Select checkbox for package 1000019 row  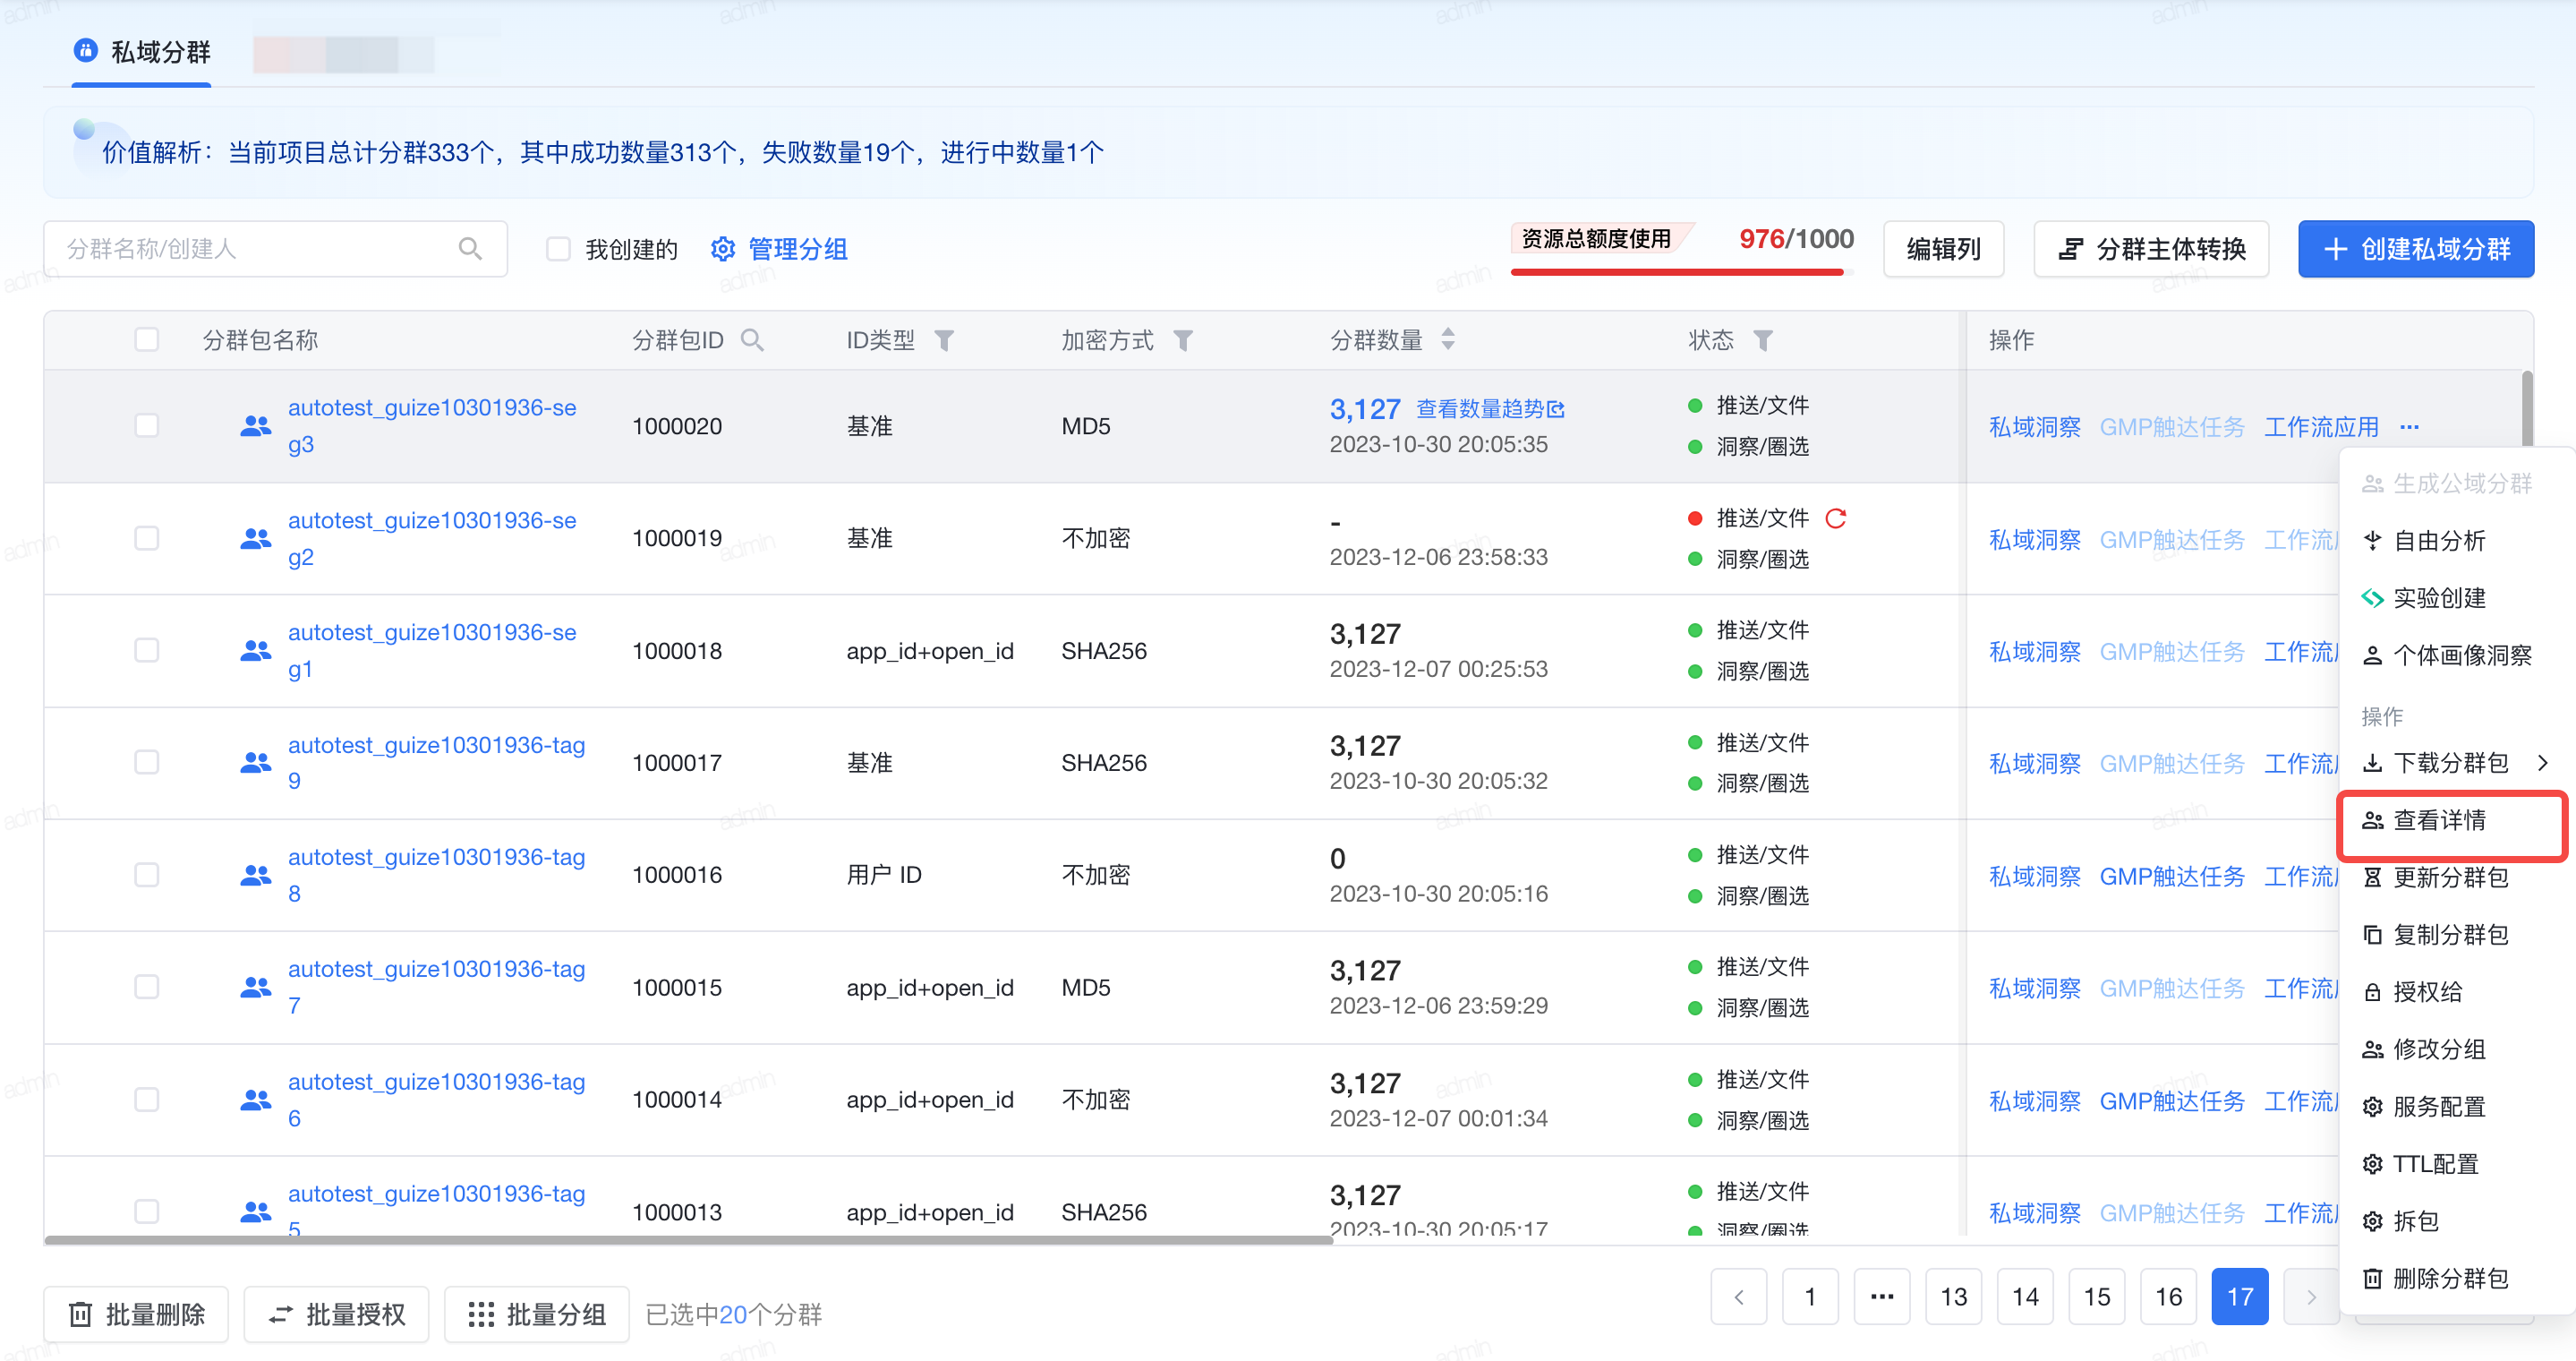point(147,538)
